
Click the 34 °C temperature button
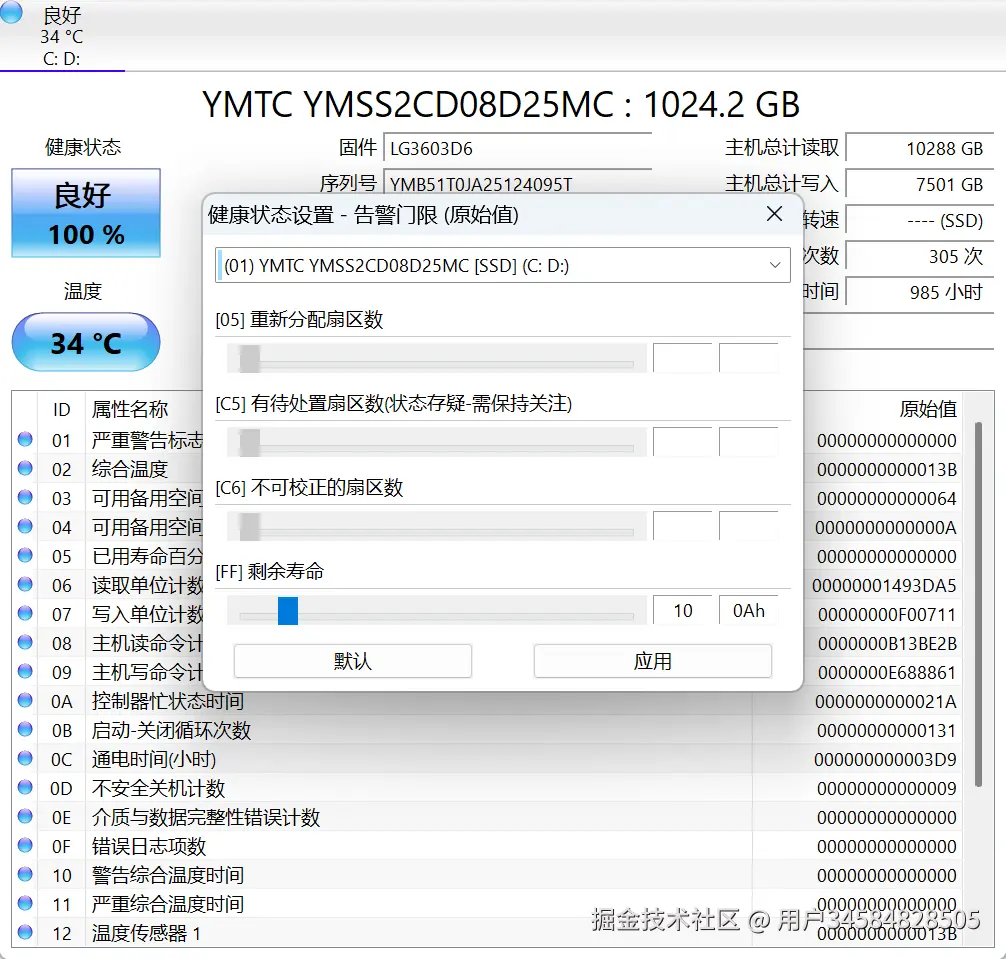pyautogui.click(x=86, y=342)
